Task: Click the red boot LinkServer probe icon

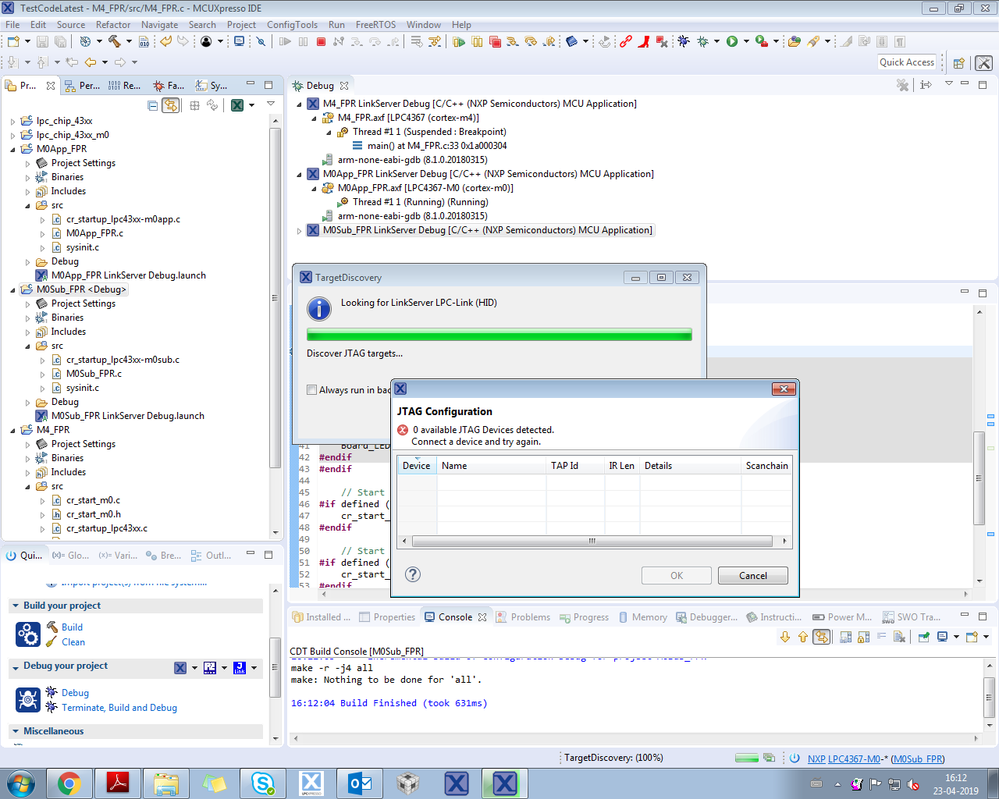Action: coord(644,41)
